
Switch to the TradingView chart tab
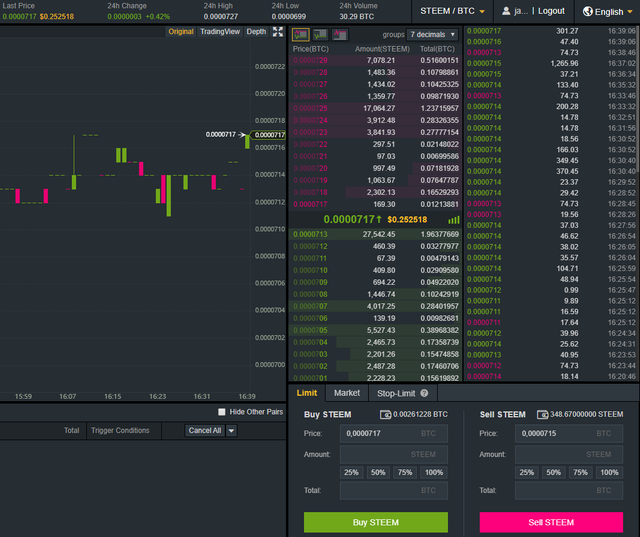coord(220,32)
